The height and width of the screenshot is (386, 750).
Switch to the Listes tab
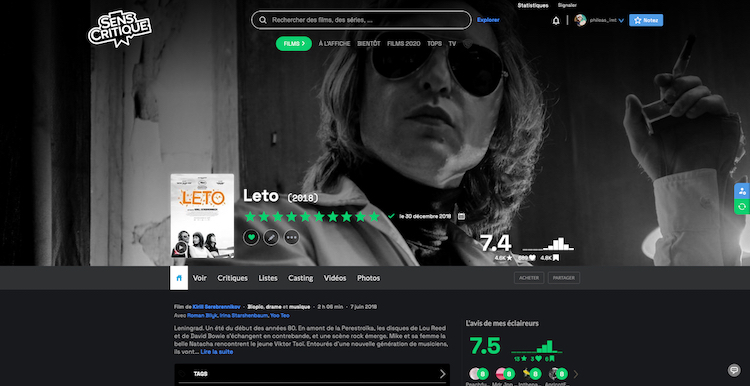pos(268,278)
